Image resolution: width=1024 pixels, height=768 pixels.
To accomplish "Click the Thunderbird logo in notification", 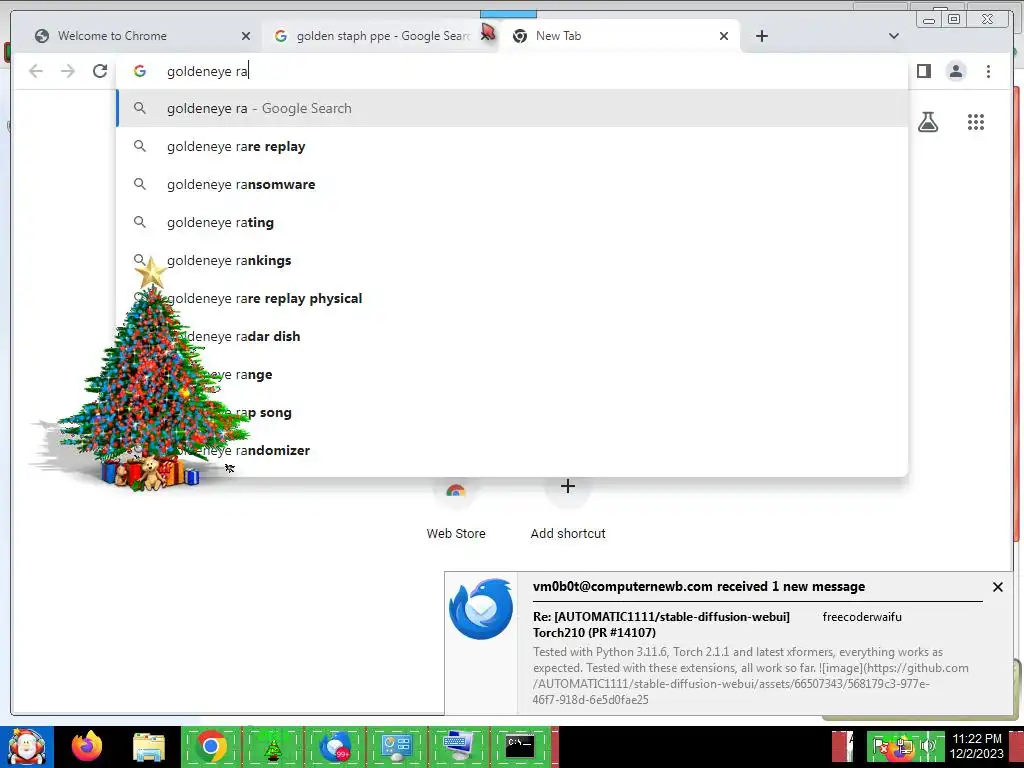I will pos(481,609).
